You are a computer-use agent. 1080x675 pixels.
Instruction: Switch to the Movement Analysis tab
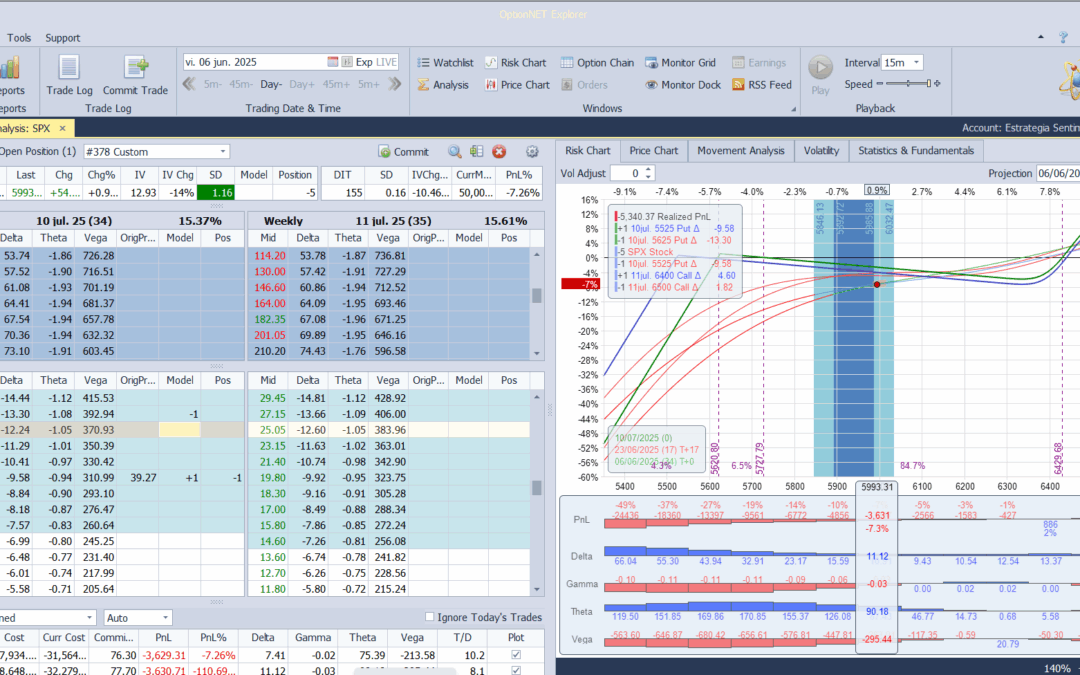(740, 151)
